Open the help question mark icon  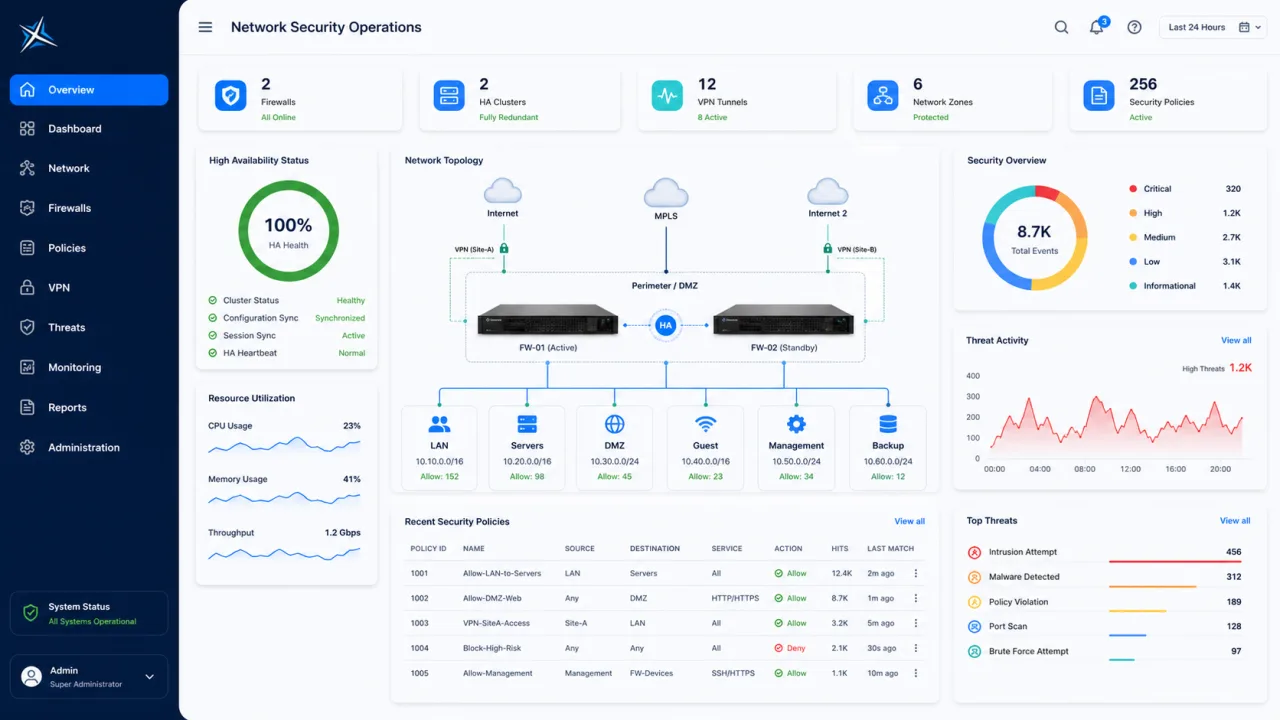click(1134, 27)
